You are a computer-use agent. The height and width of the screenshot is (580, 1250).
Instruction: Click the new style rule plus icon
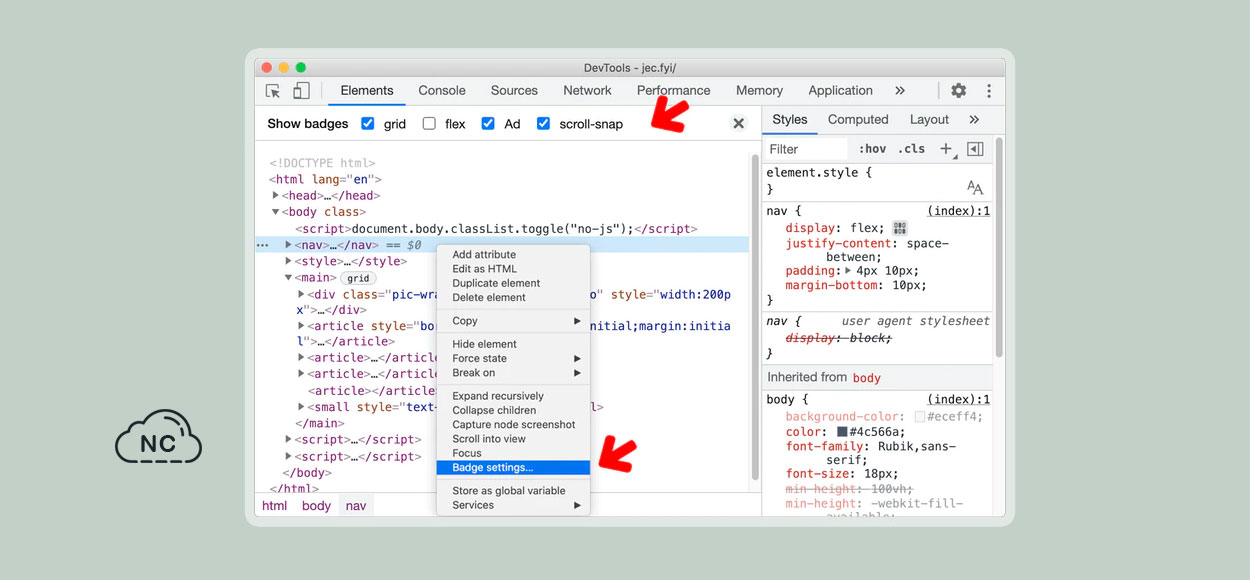click(946, 149)
